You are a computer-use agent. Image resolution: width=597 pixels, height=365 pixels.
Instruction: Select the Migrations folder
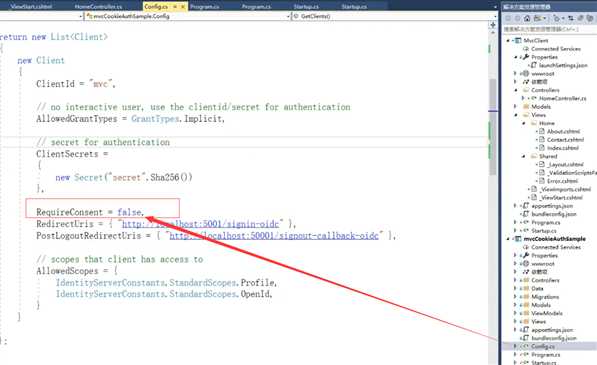coord(545,297)
